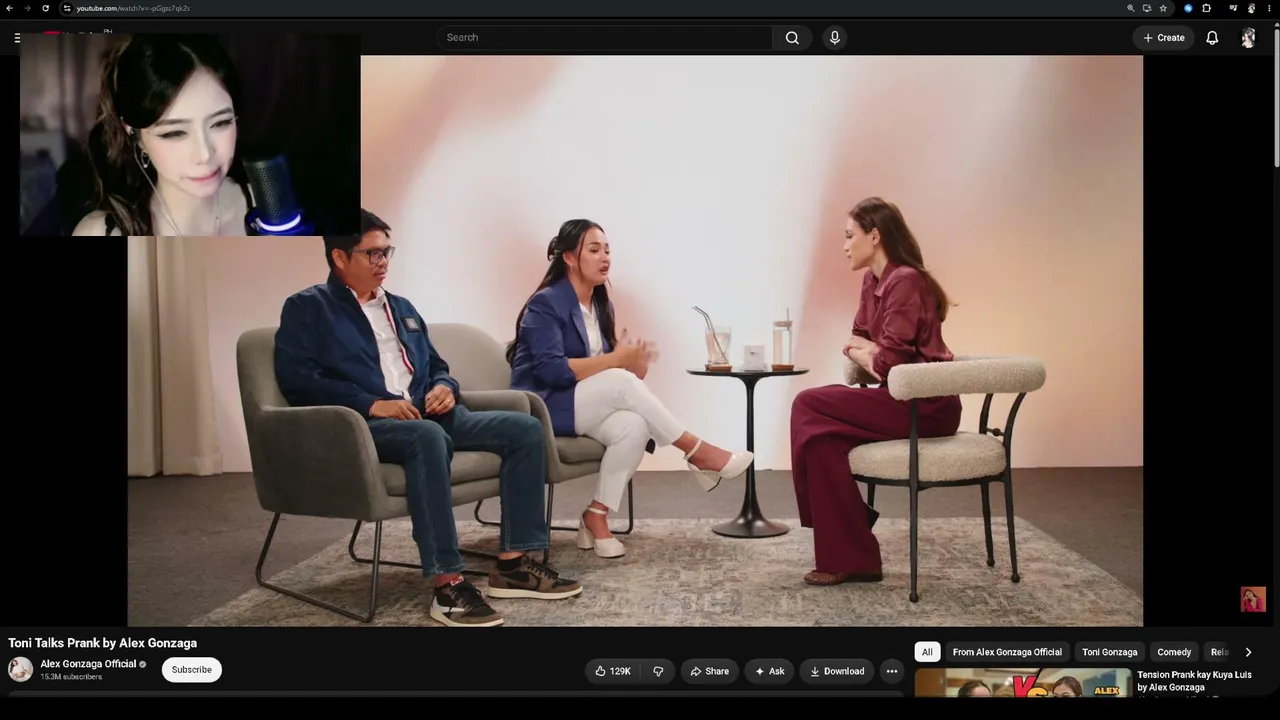This screenshot has height=720, width=1280.
Task: Open the Tension Prank kay Kuya Luis title
Action: pos(1194,681)
